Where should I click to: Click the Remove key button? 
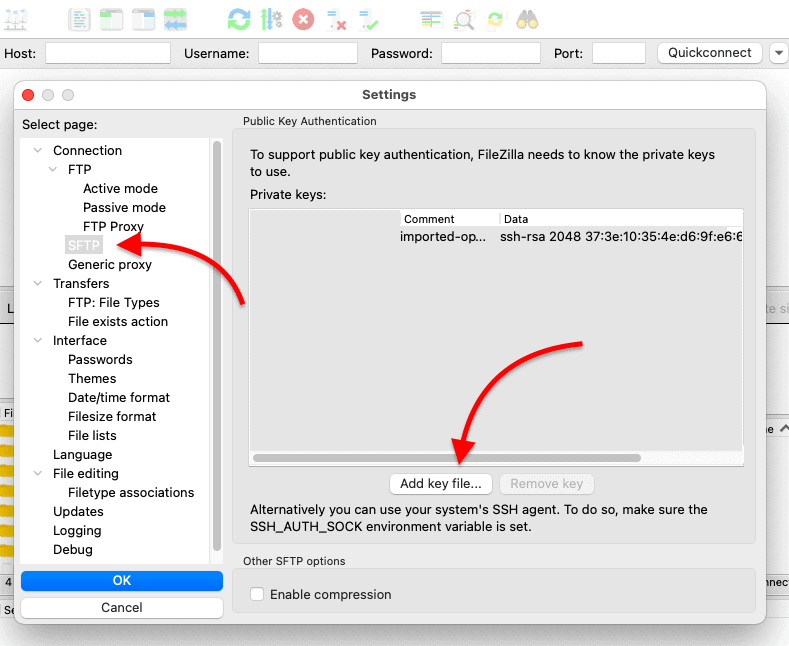click(546, 483)
